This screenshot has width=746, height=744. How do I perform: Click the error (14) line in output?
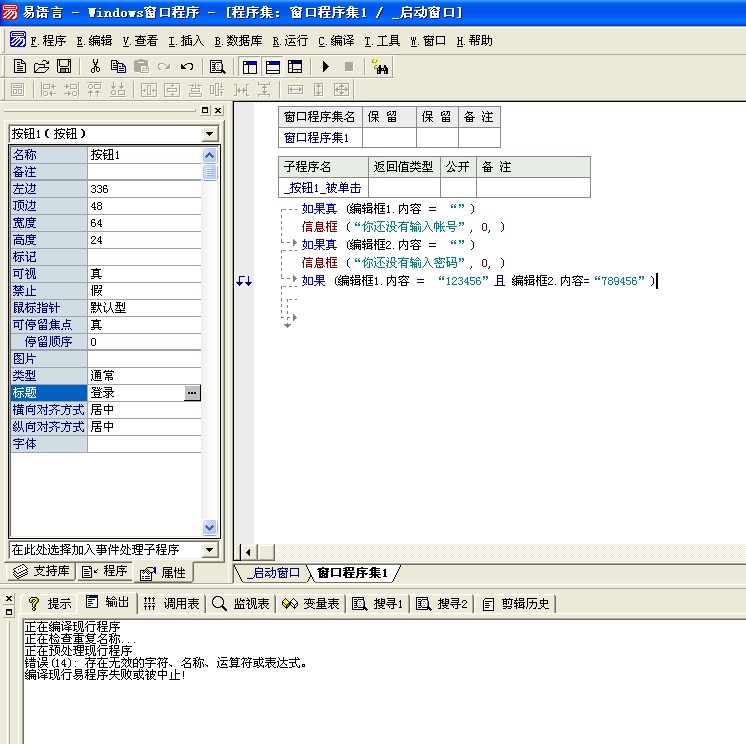(166, 663)
